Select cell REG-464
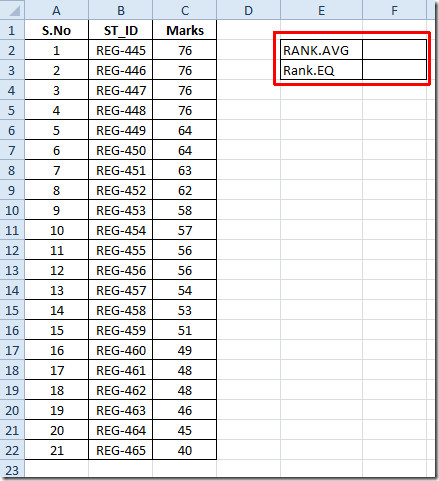Image resolution: width=439 pixels, height=481 pixels. [x=120, y=430]
